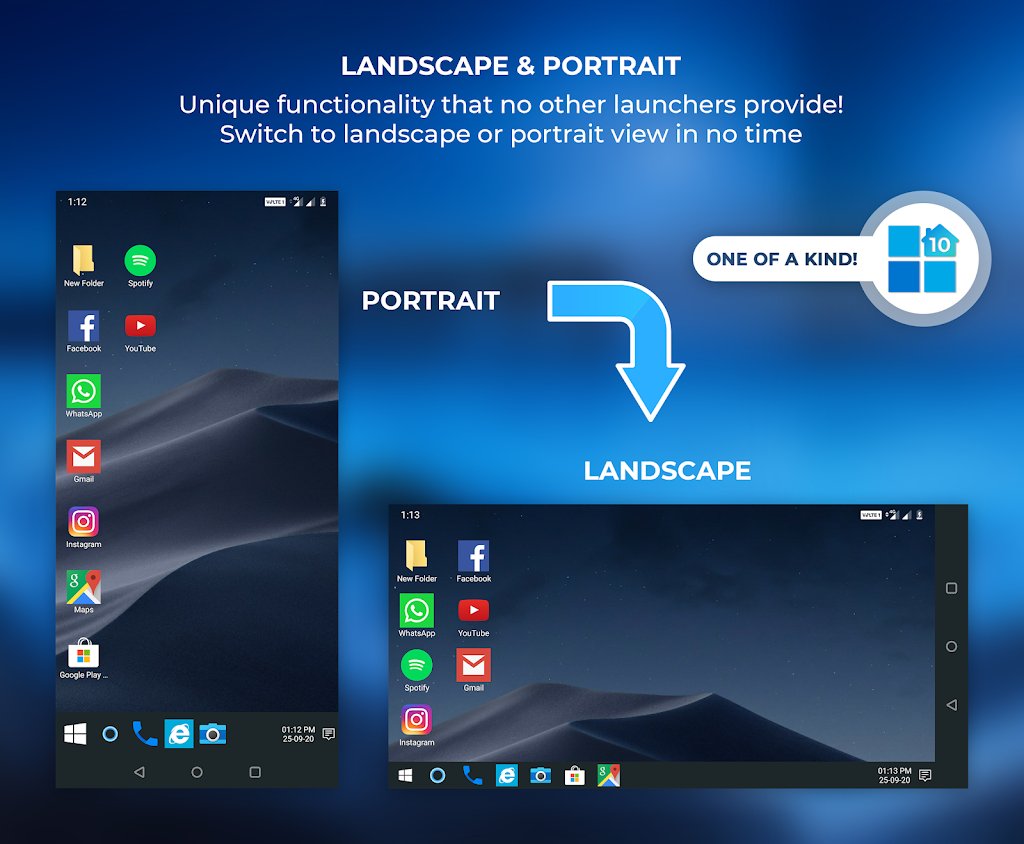Tap the Maps shortcut on portrait desktop
Viewport: 1024px width, 844px height.
click(84, 588)
